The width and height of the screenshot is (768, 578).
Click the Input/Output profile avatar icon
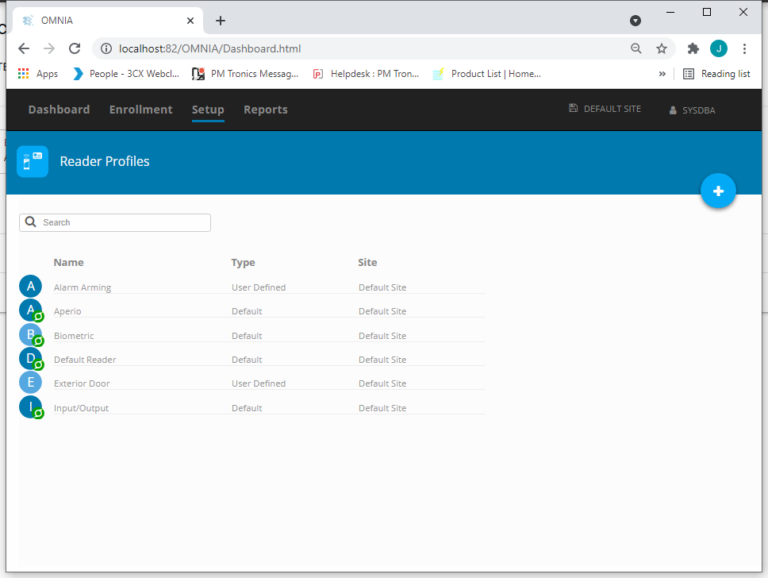click(x=31, y=408)
